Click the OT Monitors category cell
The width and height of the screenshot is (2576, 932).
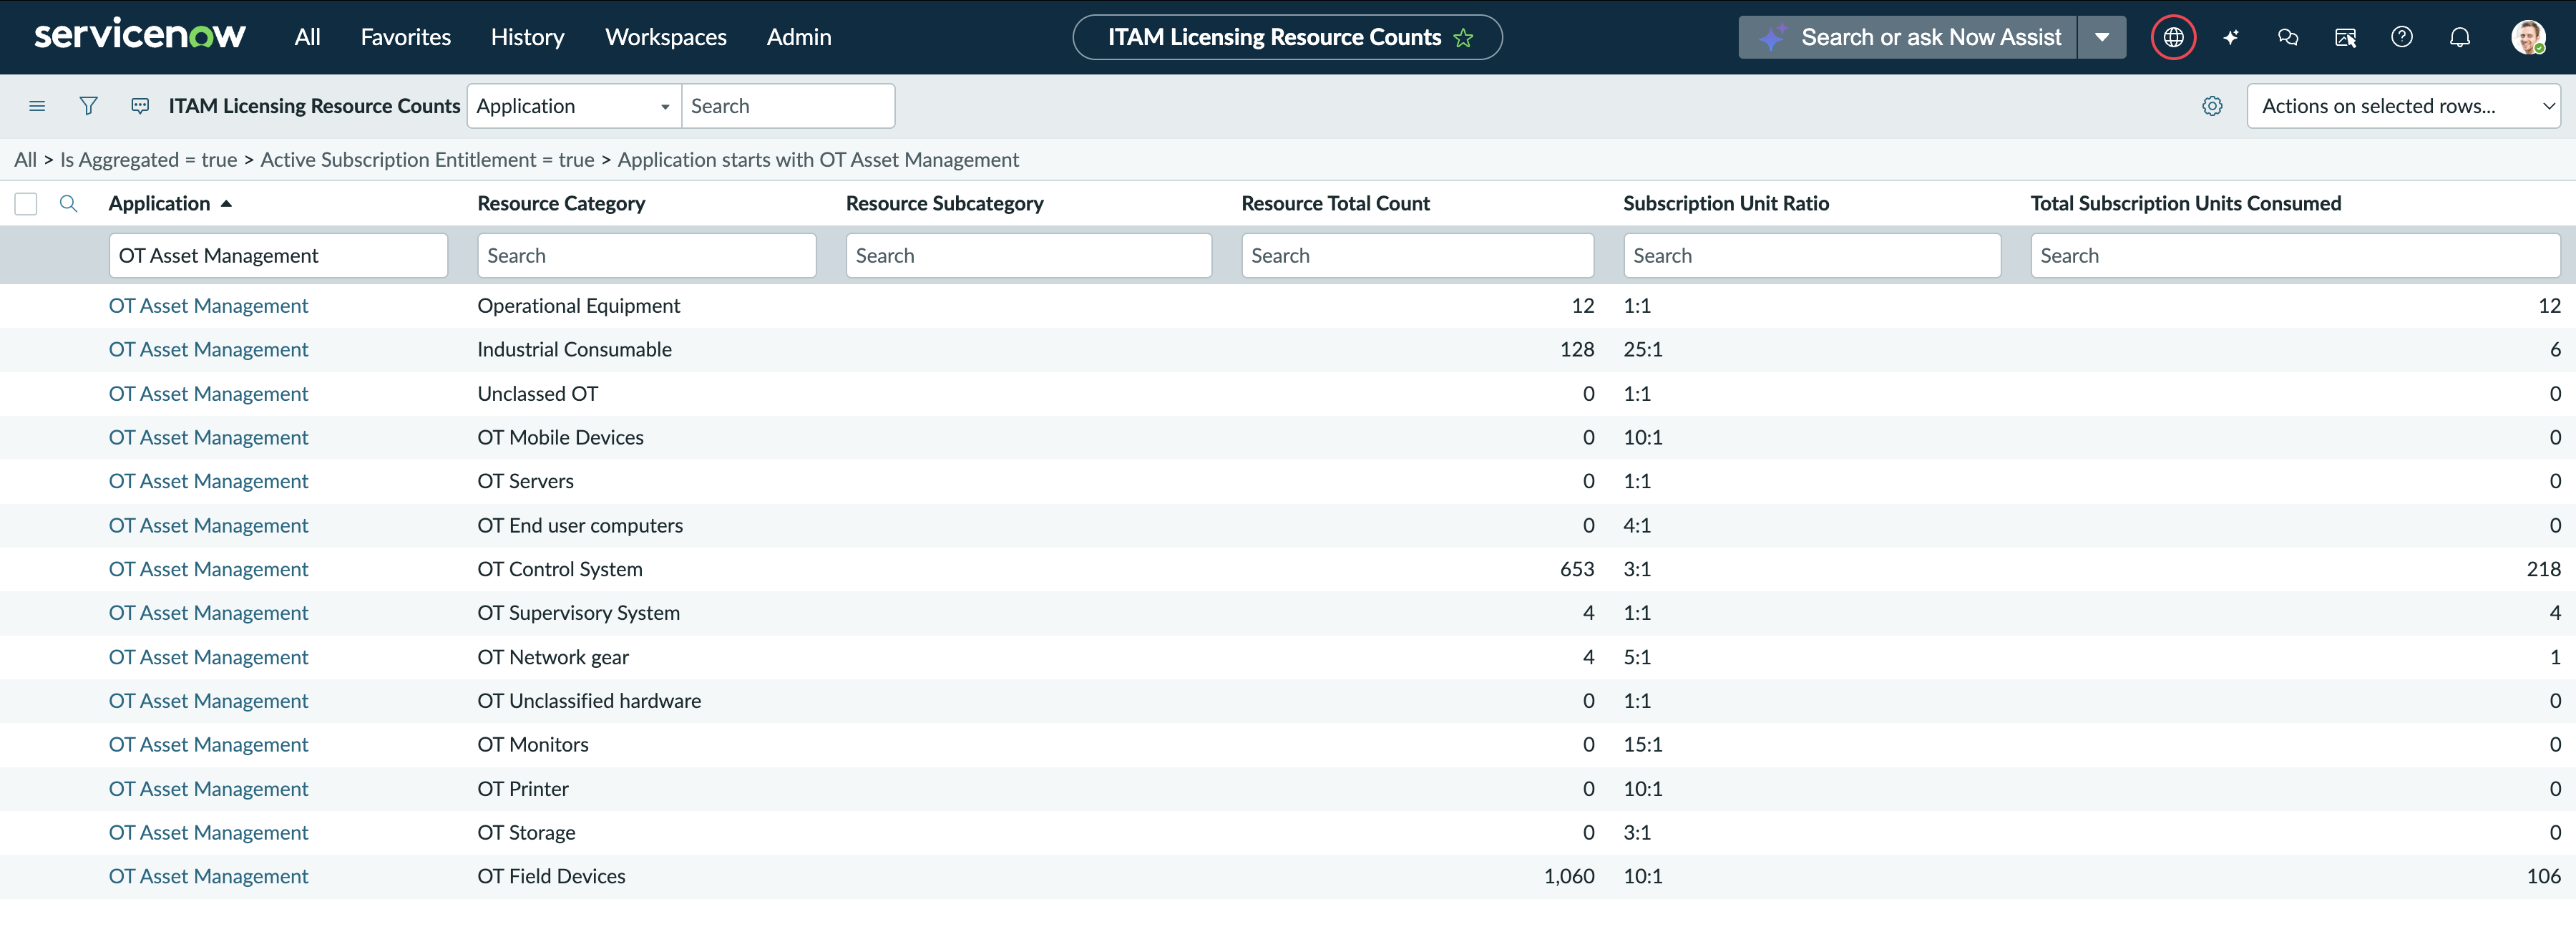(x=533, y=745)
